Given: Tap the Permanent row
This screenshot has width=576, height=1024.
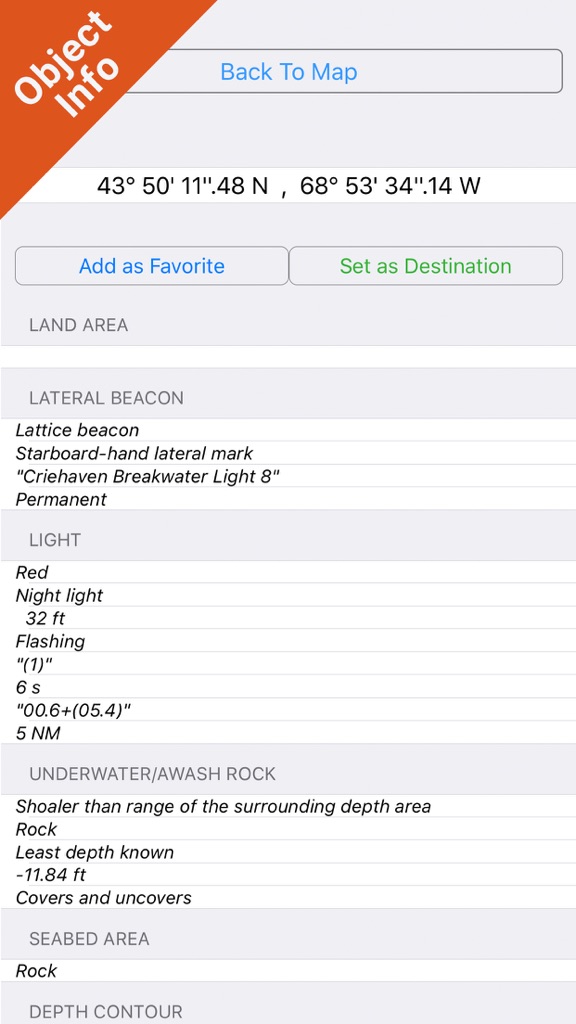Looking at the screenshot, I should click(288, 500).
